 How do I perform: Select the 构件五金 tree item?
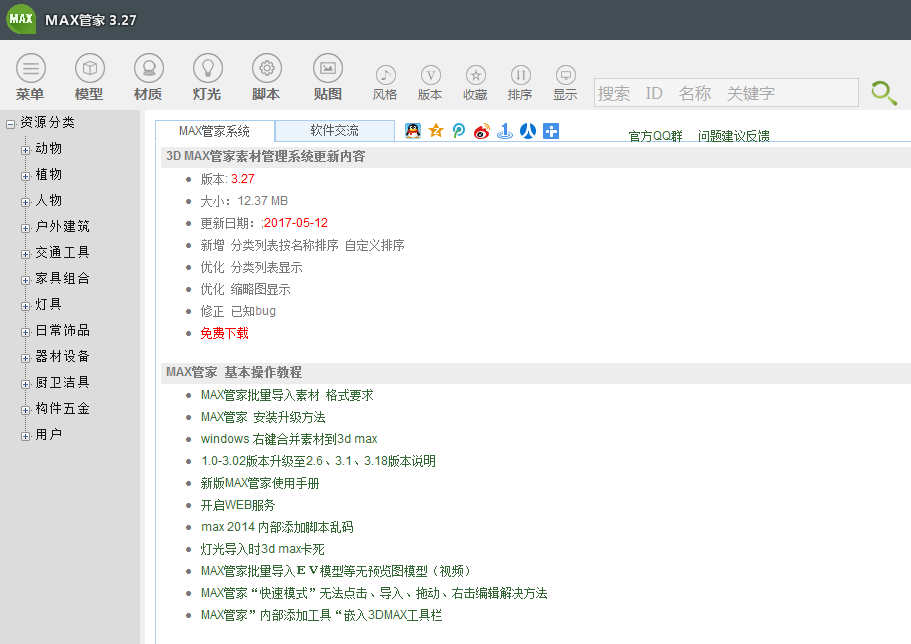pos(62,409)
